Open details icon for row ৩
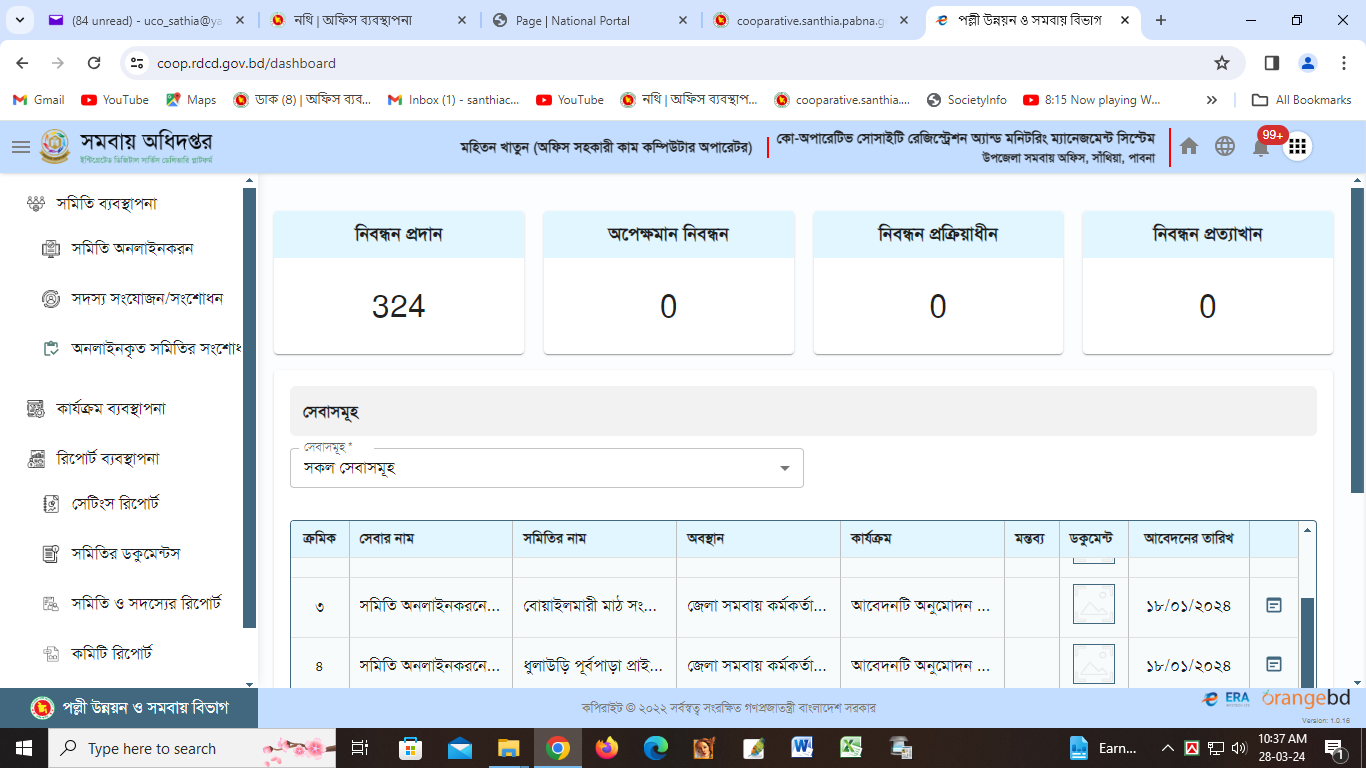 [x=1274, y=605]
